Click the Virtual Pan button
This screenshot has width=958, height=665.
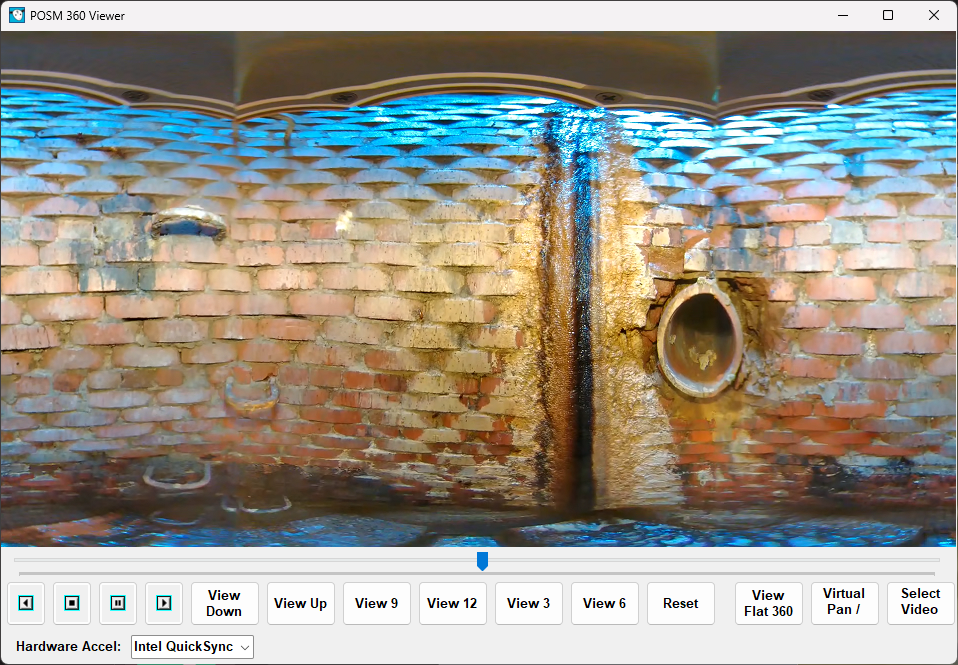point(844,603)
